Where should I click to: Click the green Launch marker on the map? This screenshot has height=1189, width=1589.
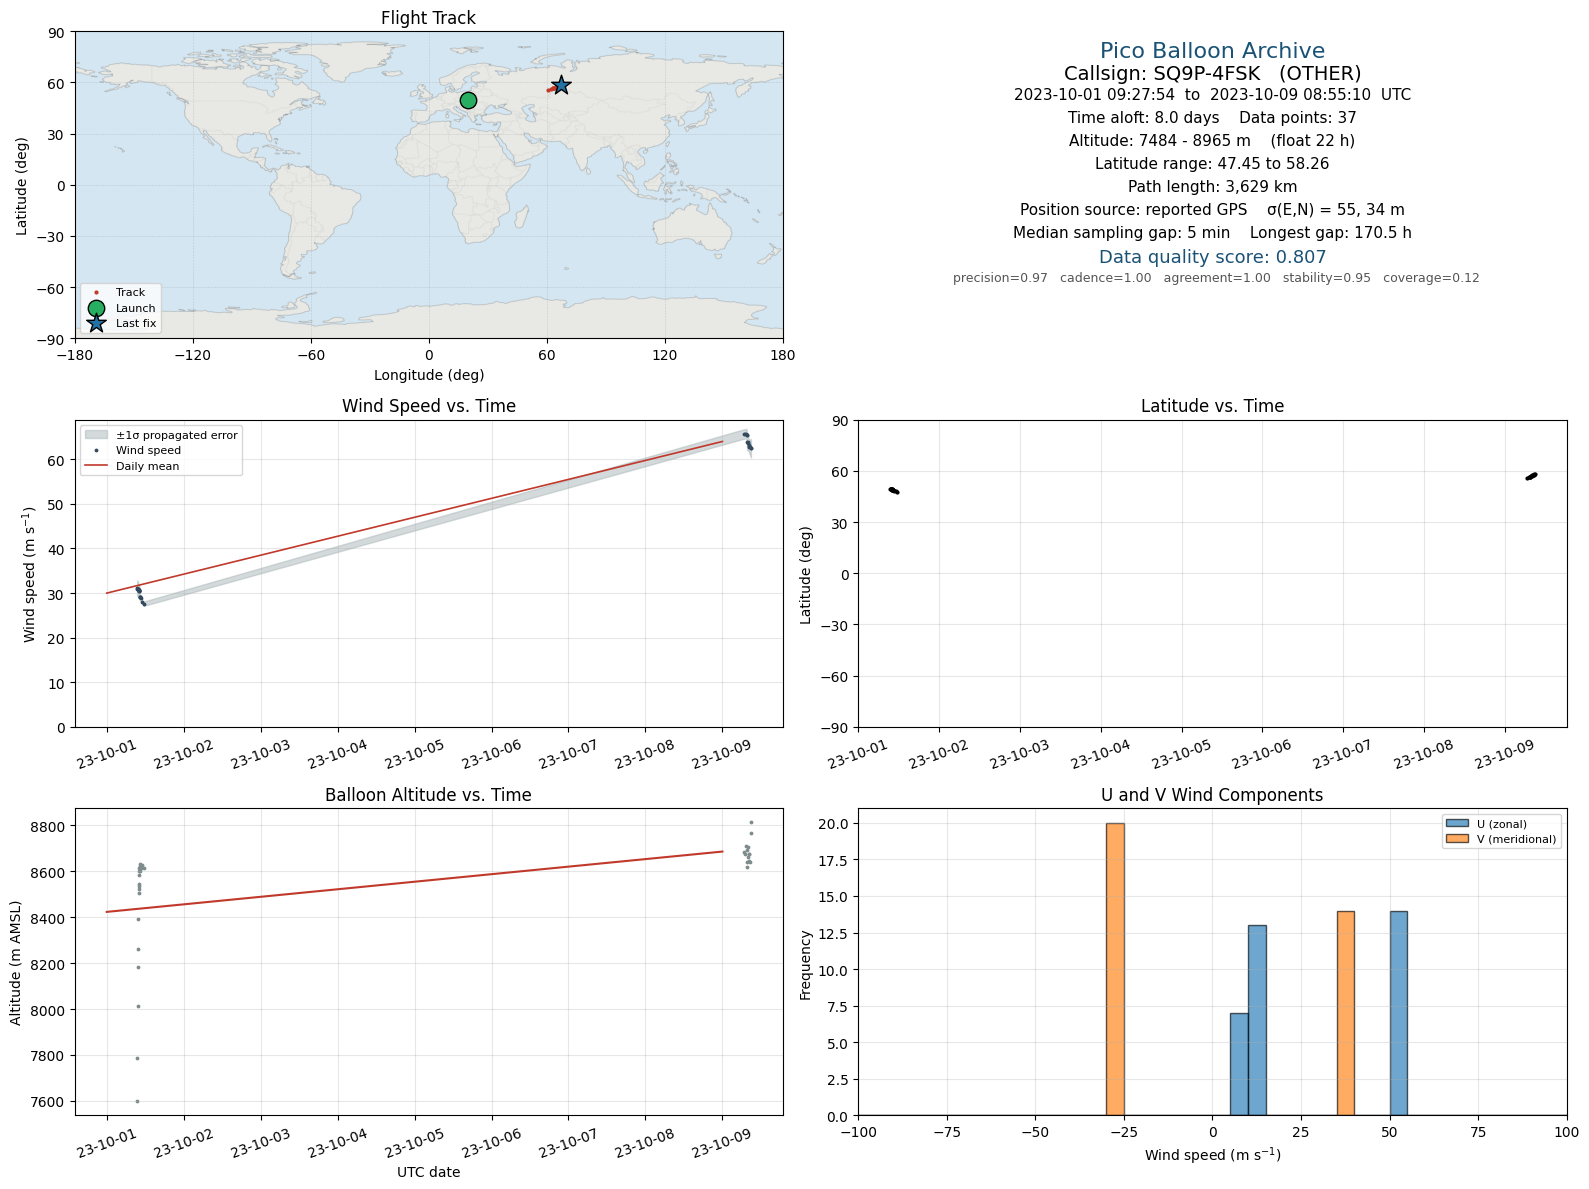pyautogui.click(x=468, y=100)
